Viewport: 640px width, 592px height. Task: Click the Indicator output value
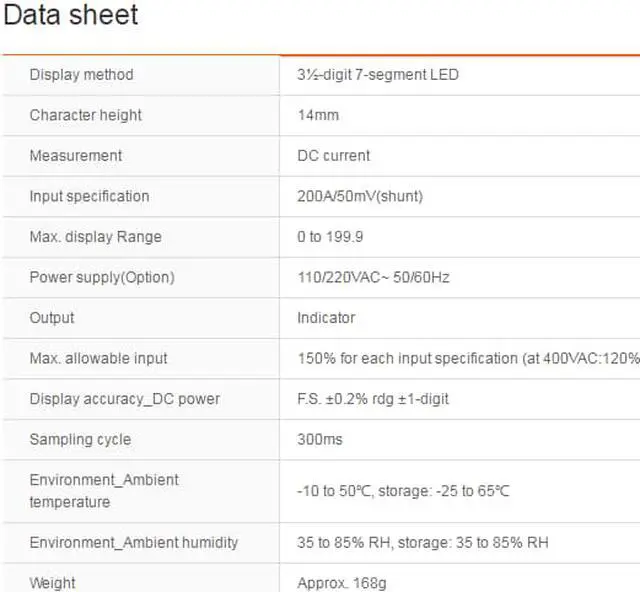(x=326, y=318)
